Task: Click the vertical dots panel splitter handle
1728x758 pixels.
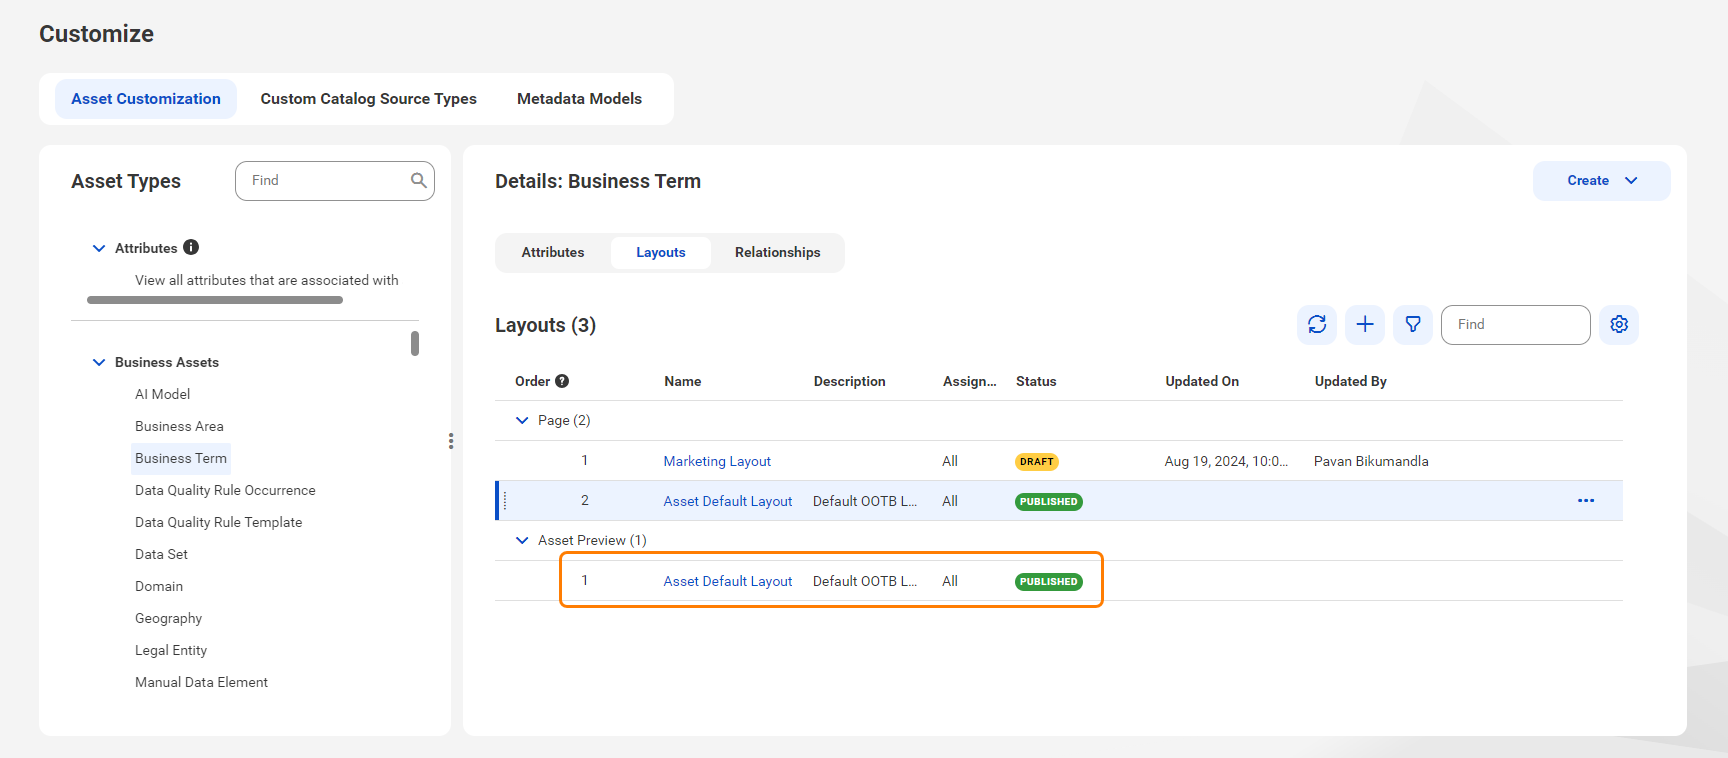Action: click(x=451, y=441)
